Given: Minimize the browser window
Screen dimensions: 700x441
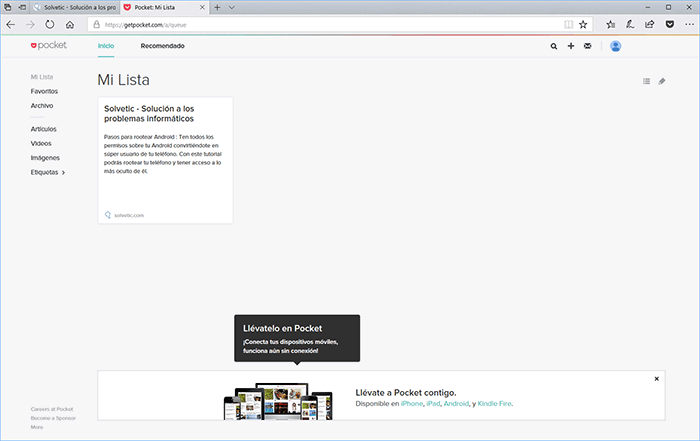Looking at the screenshot, I should pyautogui.click(x=648, y=7).
